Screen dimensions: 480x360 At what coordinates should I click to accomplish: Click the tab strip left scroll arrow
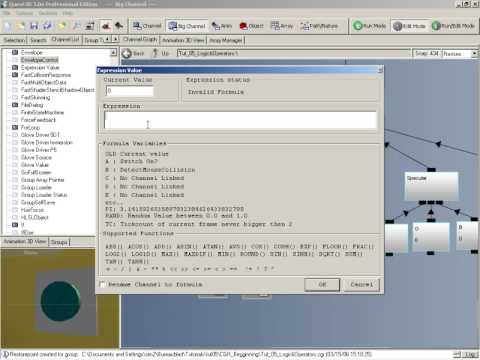(x=107, y=39)
